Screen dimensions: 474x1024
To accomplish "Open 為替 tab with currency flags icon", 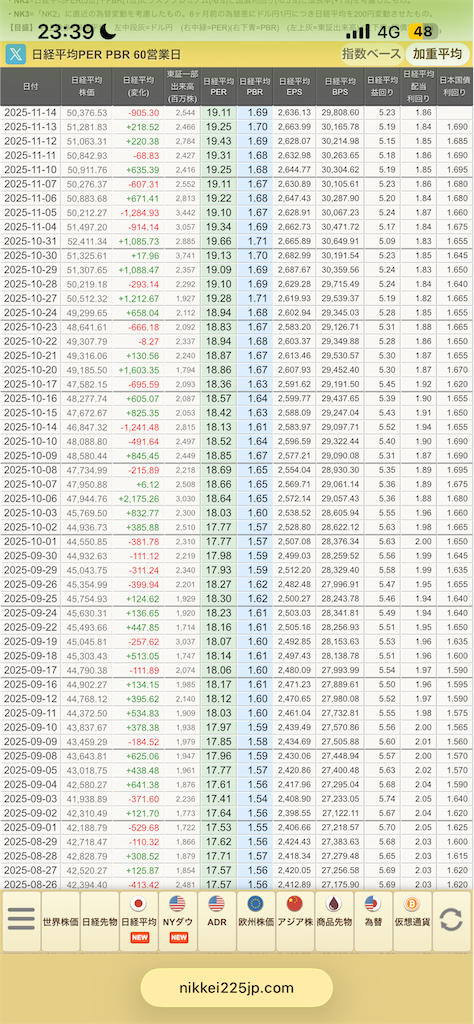I will (373, 921).
